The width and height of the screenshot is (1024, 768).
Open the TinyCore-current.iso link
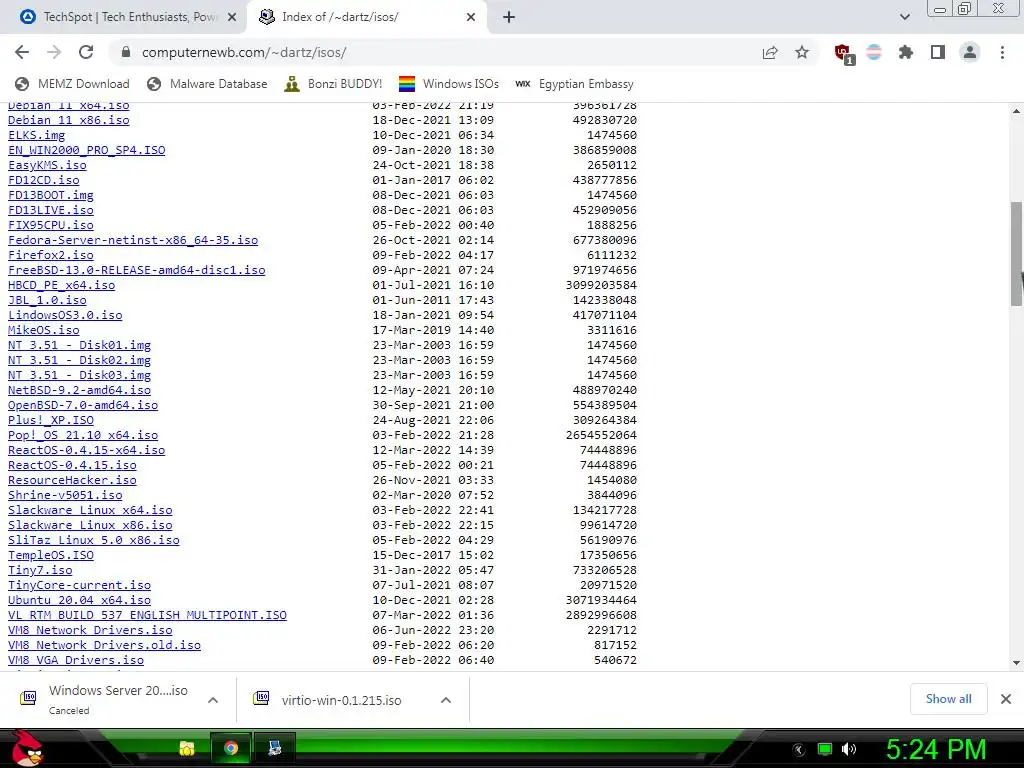coord(80,586)
